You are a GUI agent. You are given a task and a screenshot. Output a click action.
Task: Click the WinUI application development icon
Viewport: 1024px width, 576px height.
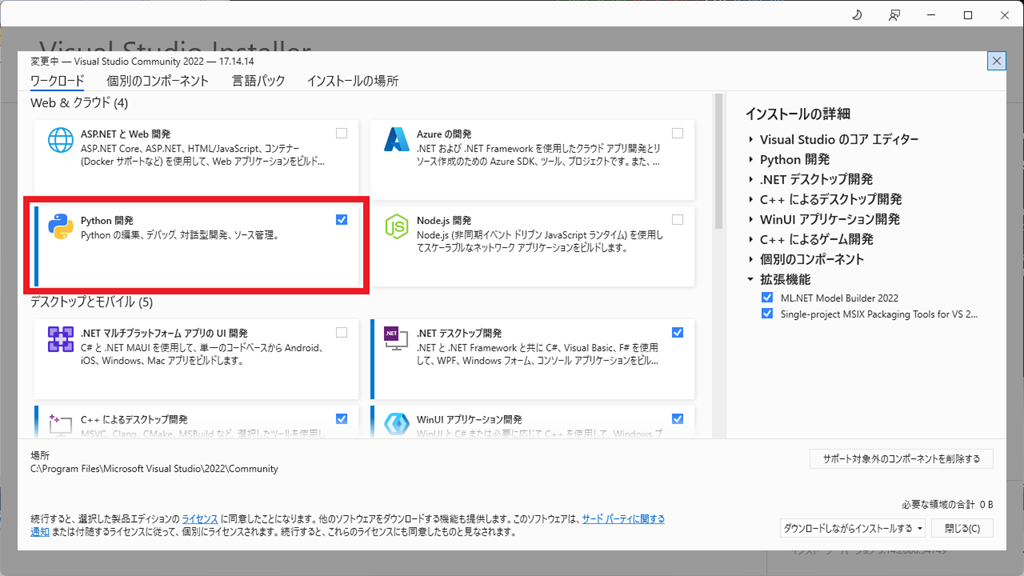tap(396, 424)
